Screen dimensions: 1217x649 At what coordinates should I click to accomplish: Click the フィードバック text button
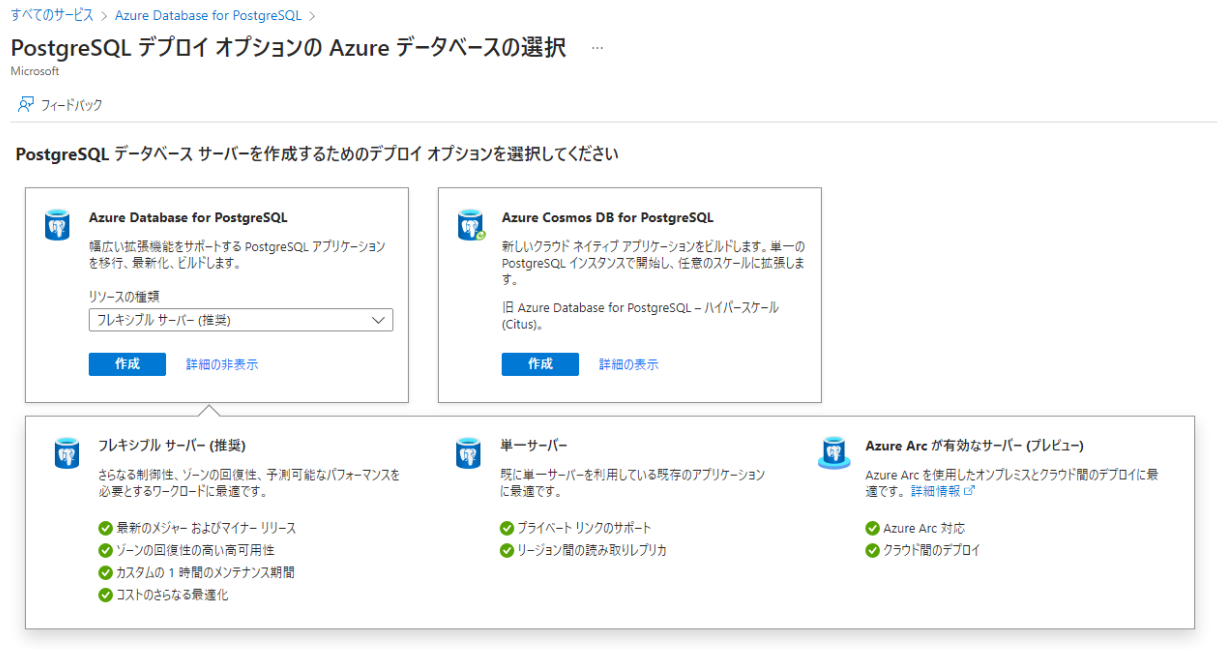click(71, 105)
